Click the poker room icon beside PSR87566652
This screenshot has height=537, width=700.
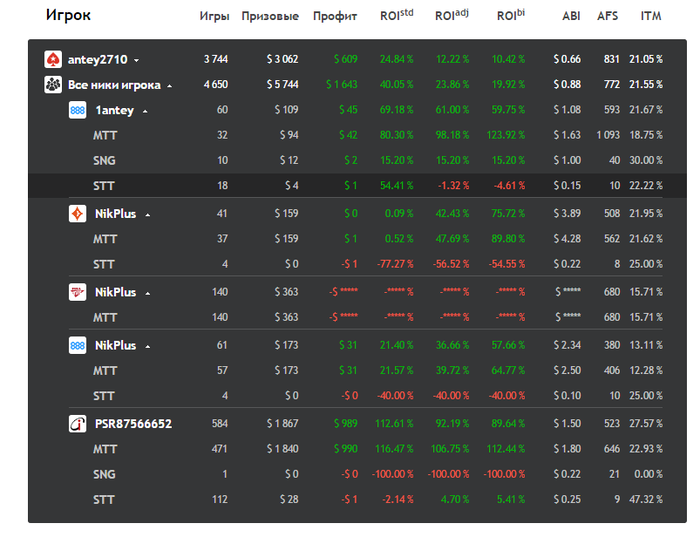point(77,423)
